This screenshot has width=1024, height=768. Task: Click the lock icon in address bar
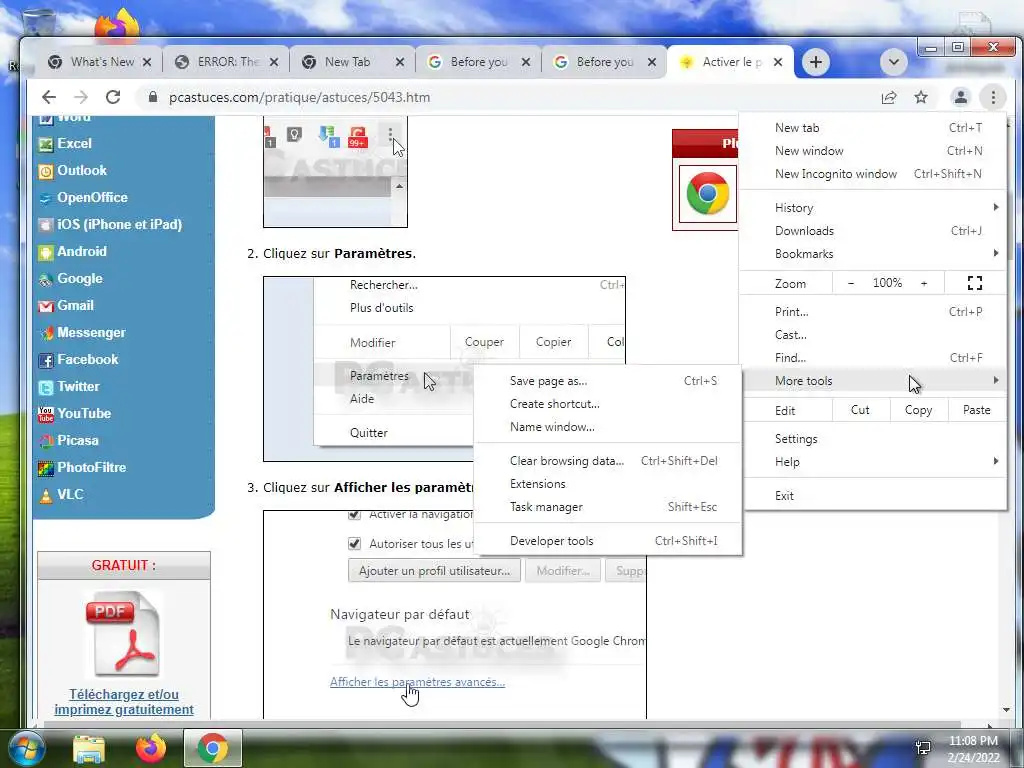click(153, 97)
